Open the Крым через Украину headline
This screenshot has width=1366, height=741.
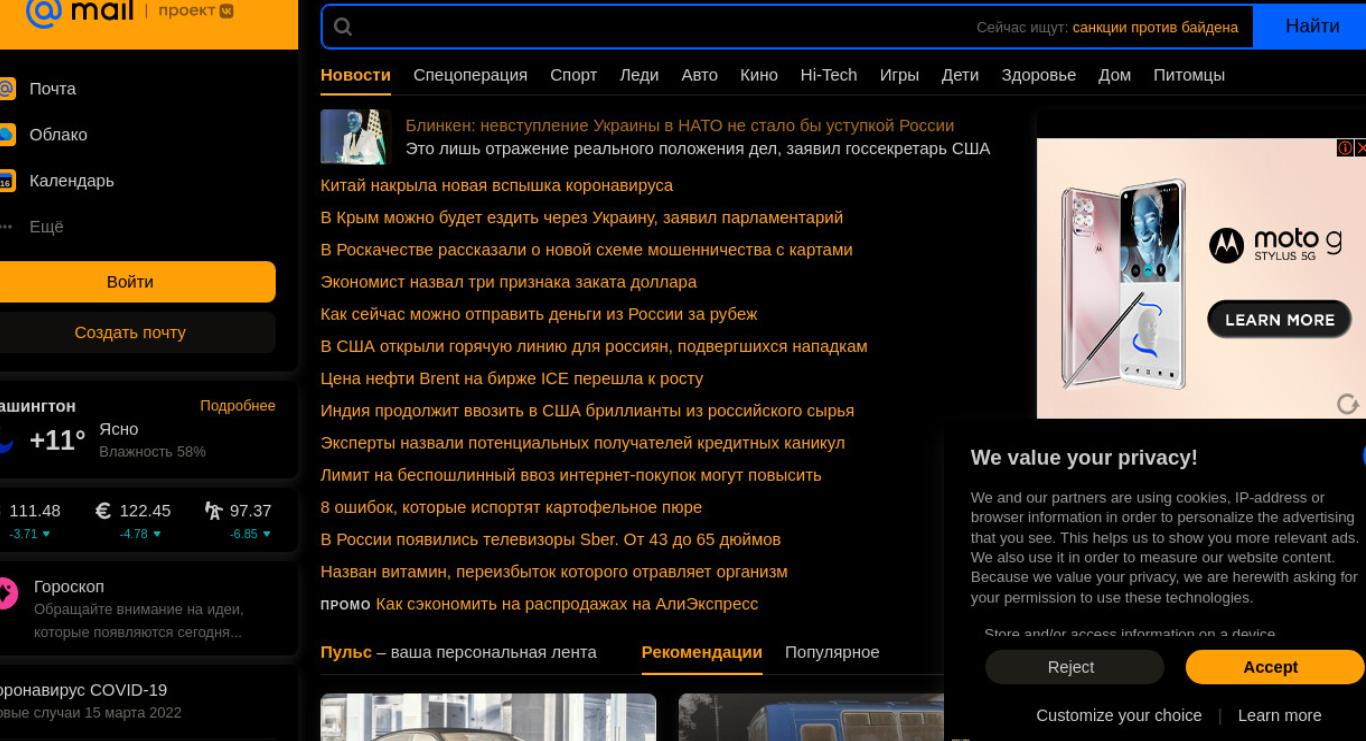(582, 217)
